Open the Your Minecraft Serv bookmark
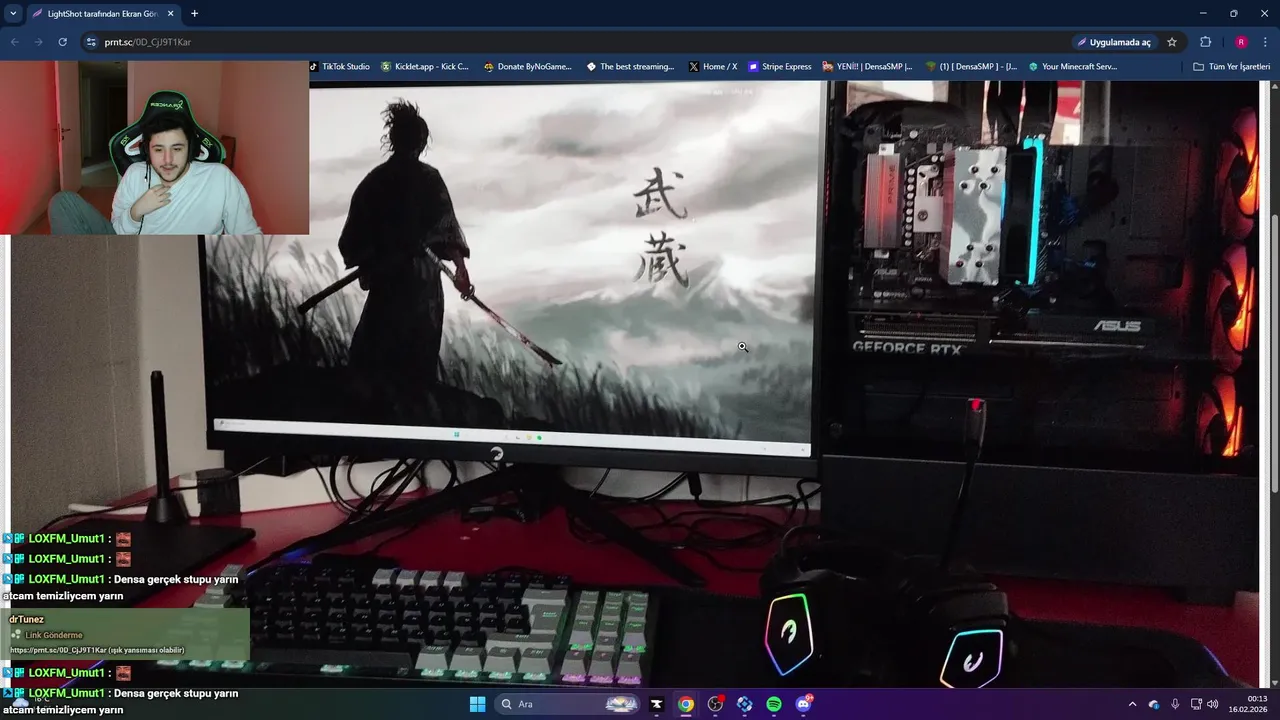Viewport: 1280px width, 720px height. [x=1073, y=67]
